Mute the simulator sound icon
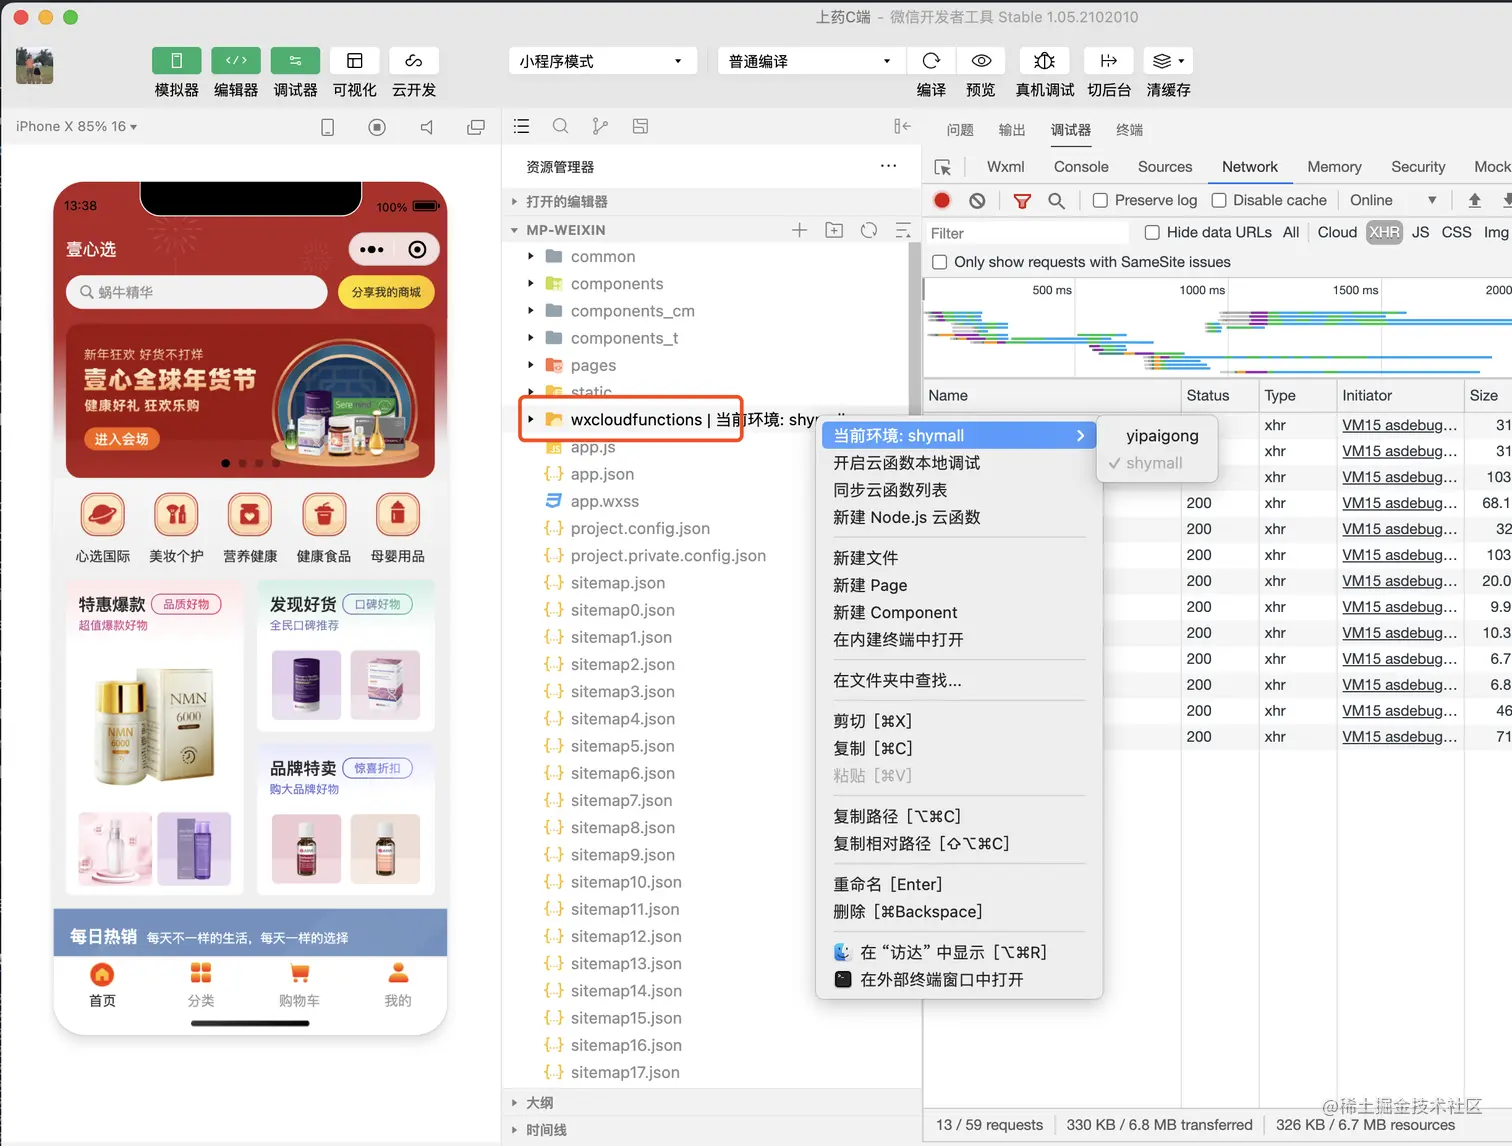Viewport: 1512px width, 1146px height. pos(427,127)
